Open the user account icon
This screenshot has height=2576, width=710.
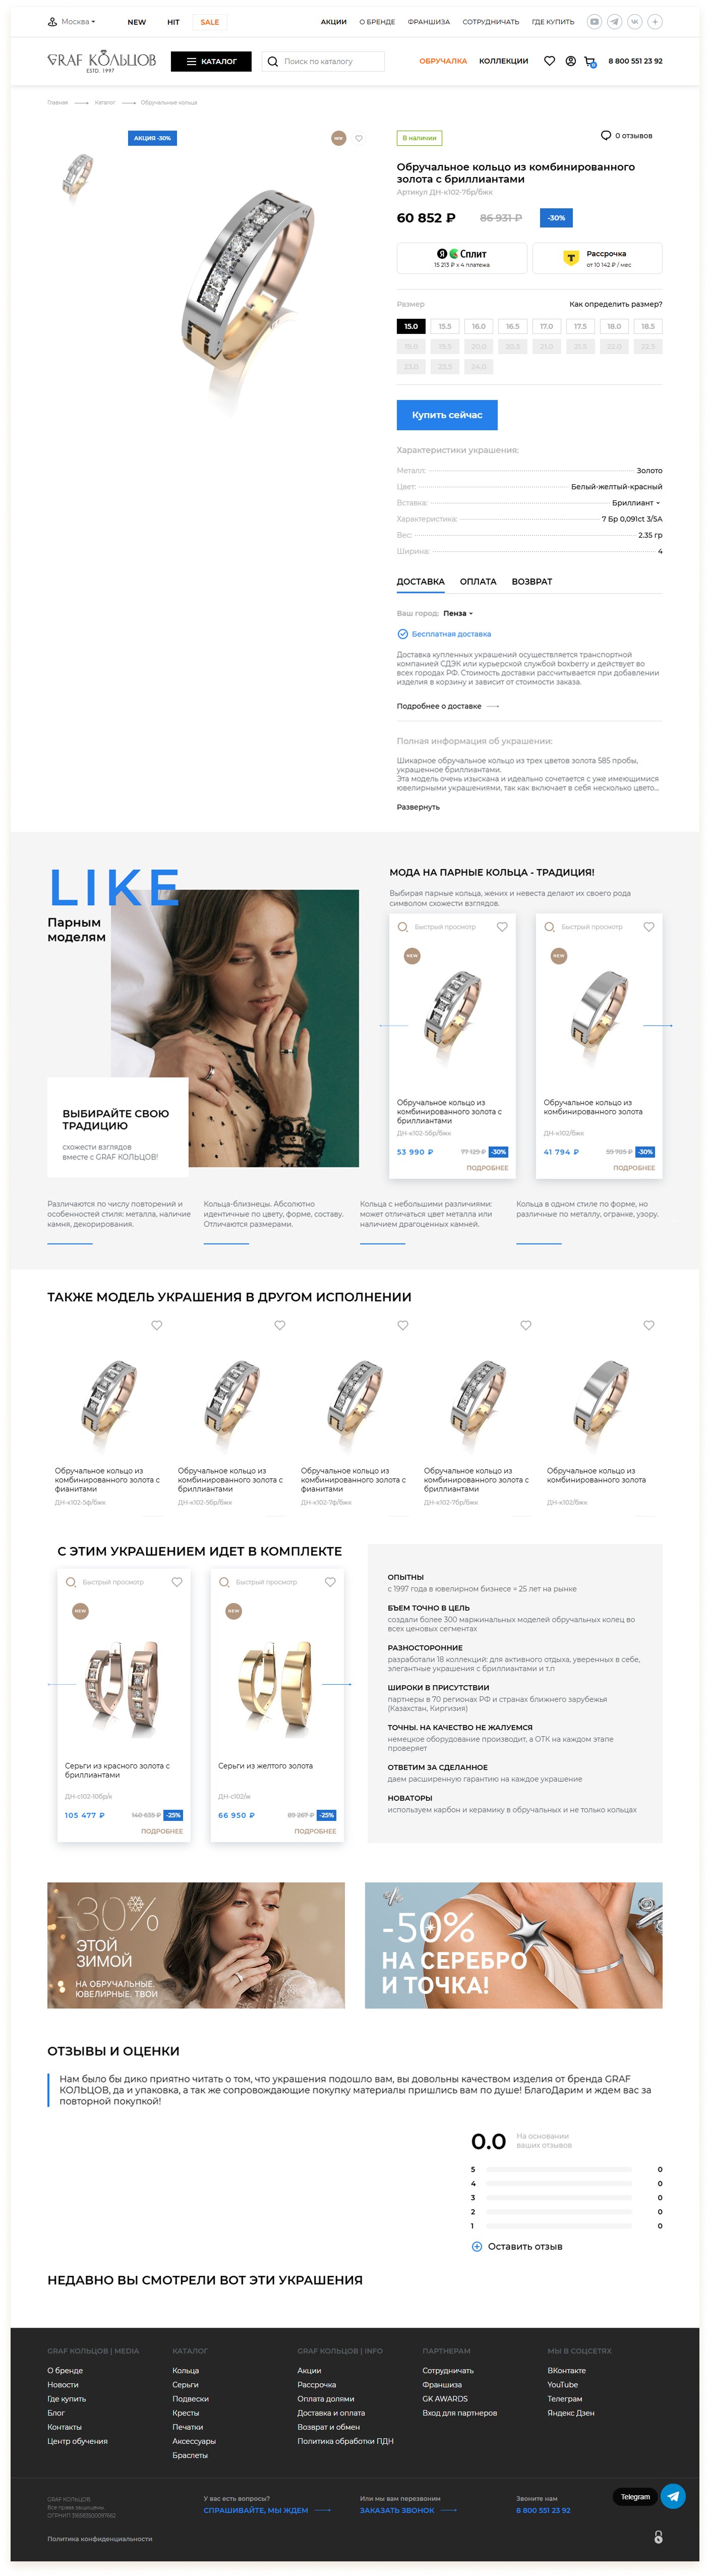pyautogui.click(x=570, y=61)
